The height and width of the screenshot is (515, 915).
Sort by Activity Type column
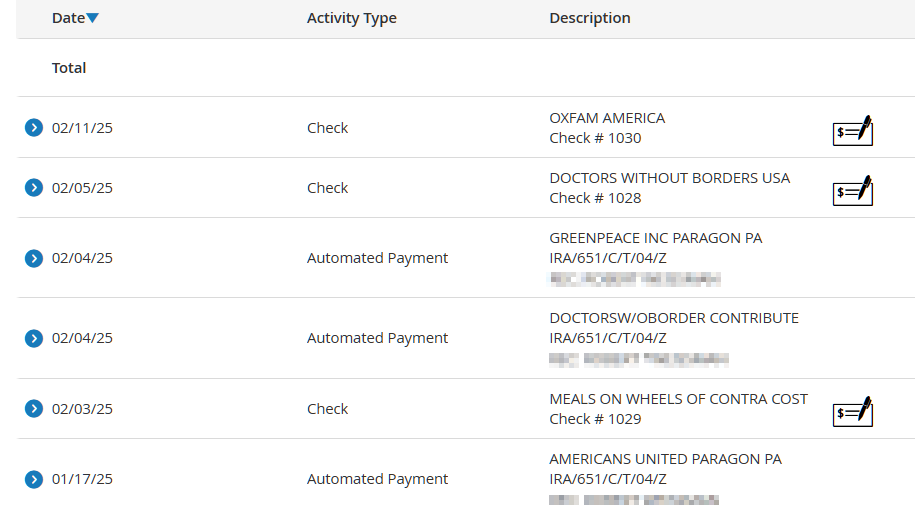point(352,18)
